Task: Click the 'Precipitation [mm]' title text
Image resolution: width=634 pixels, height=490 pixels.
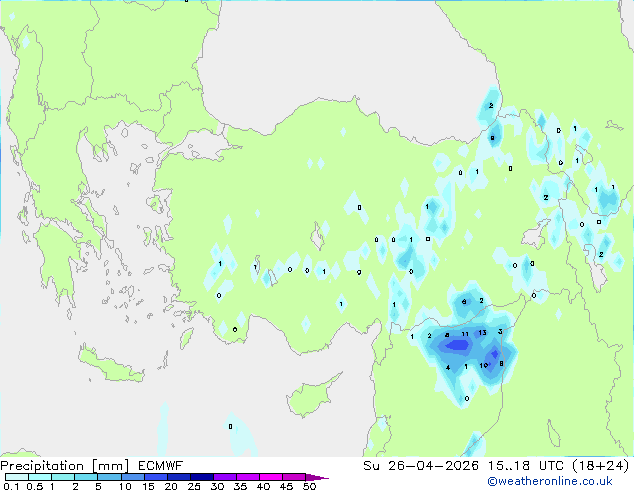Action: (x=65, y=466)
